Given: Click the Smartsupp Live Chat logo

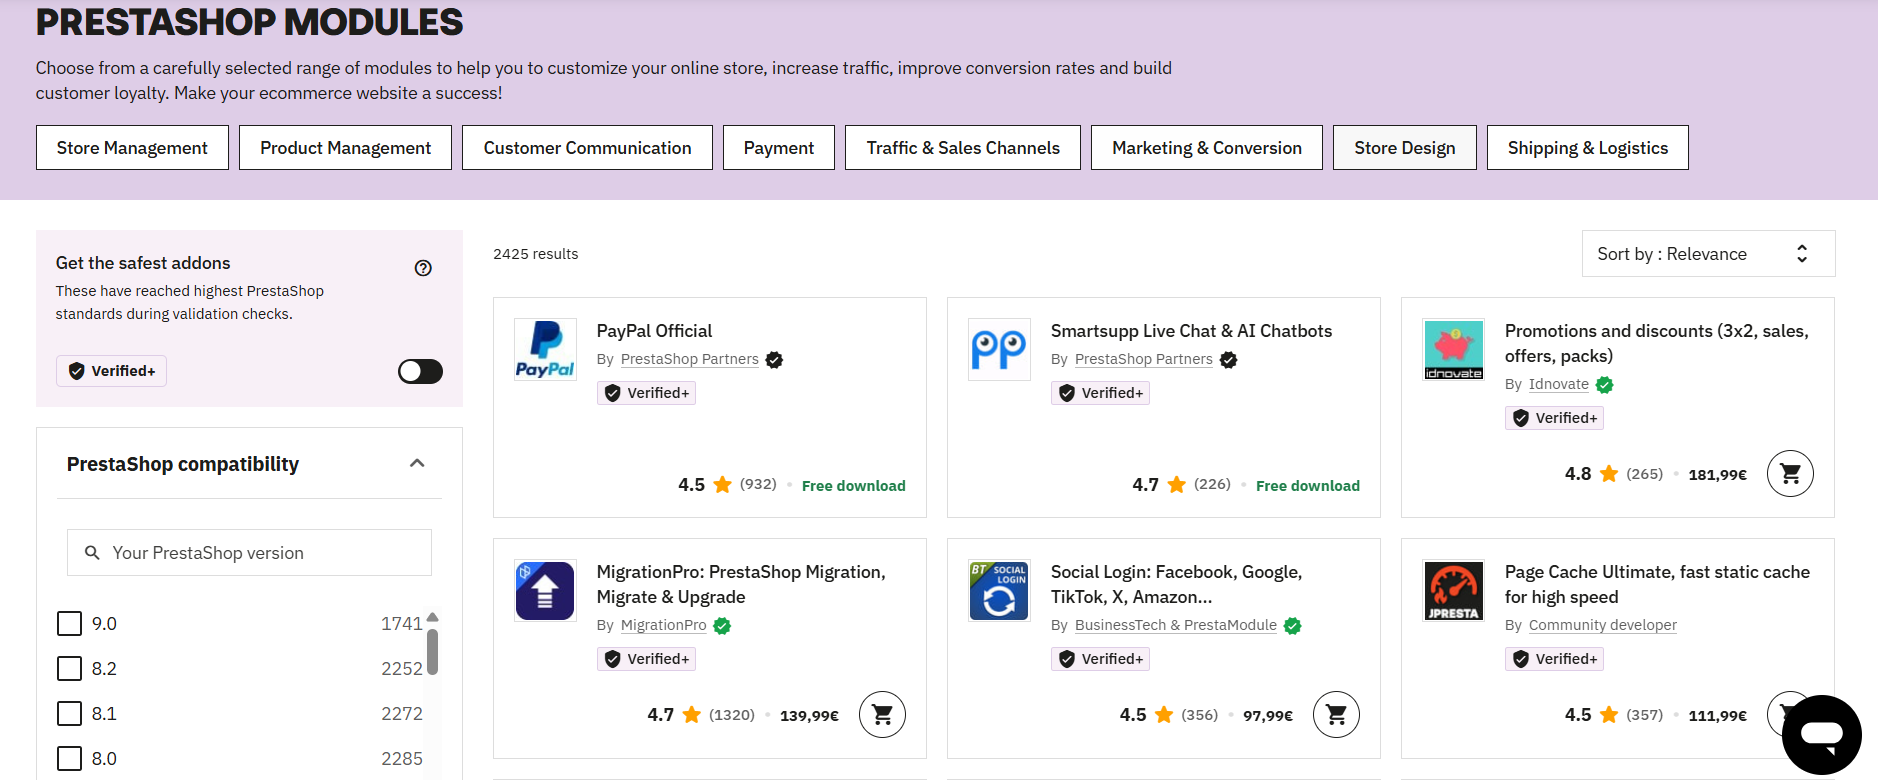Looking at the screenshot, I should coord(999,349).
